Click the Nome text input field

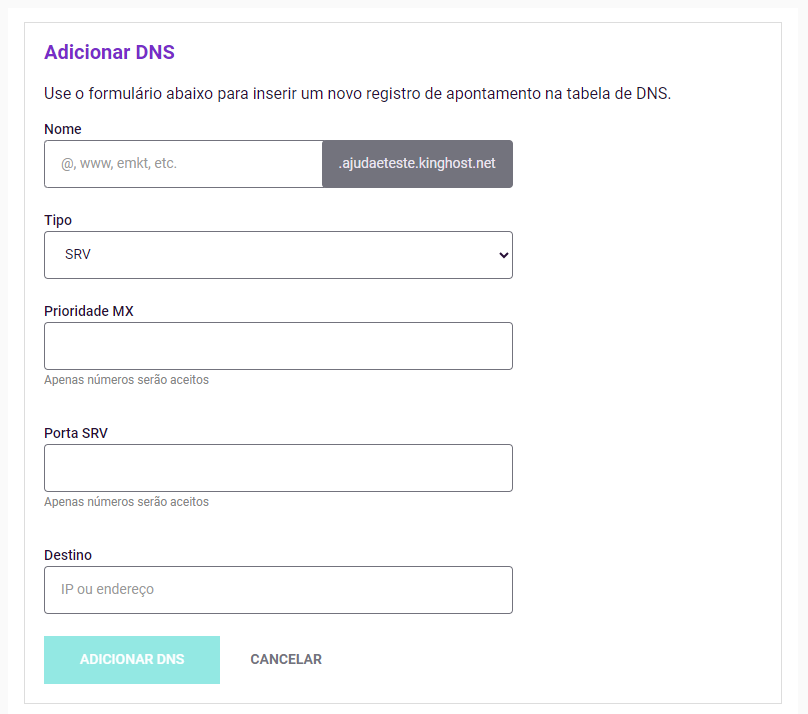pos(183,163)
